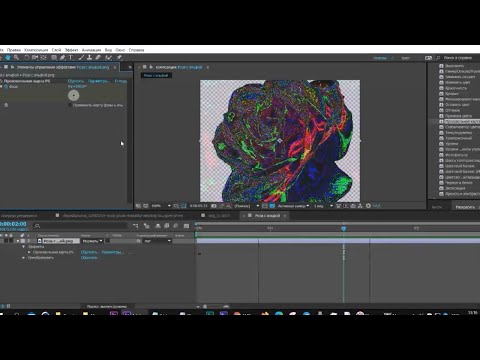Select the Pen tool
The image size is (480, 360).
point(62,58)
